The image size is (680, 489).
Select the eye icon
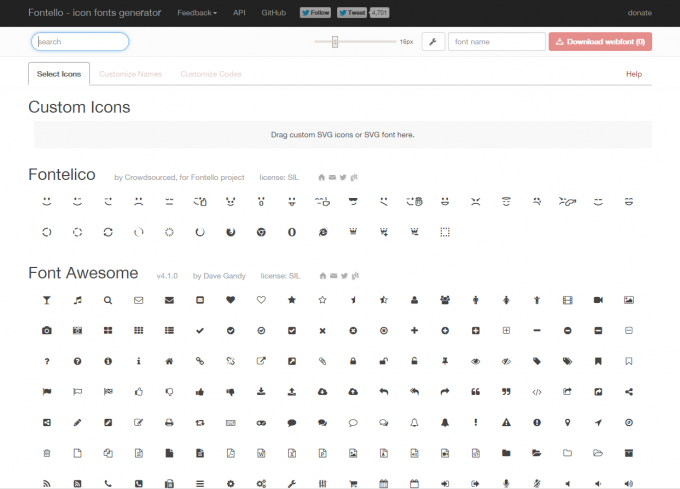click(x=476, y=361)
